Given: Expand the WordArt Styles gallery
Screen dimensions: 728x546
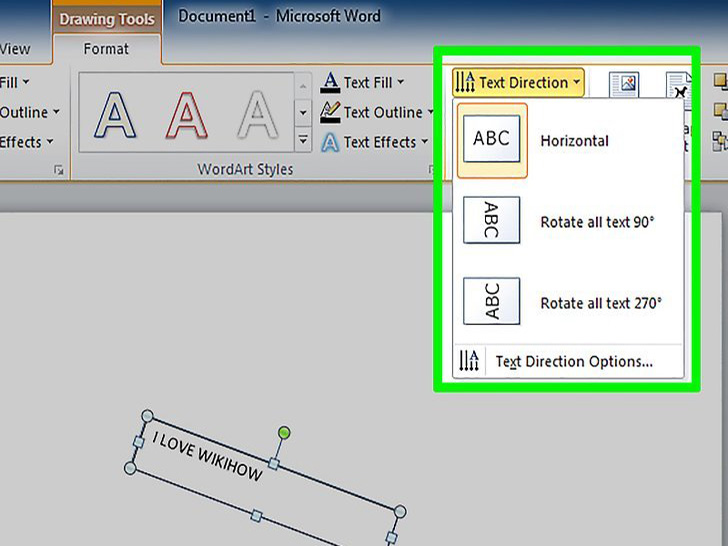Looking at the screenshot, I should 303,139.
